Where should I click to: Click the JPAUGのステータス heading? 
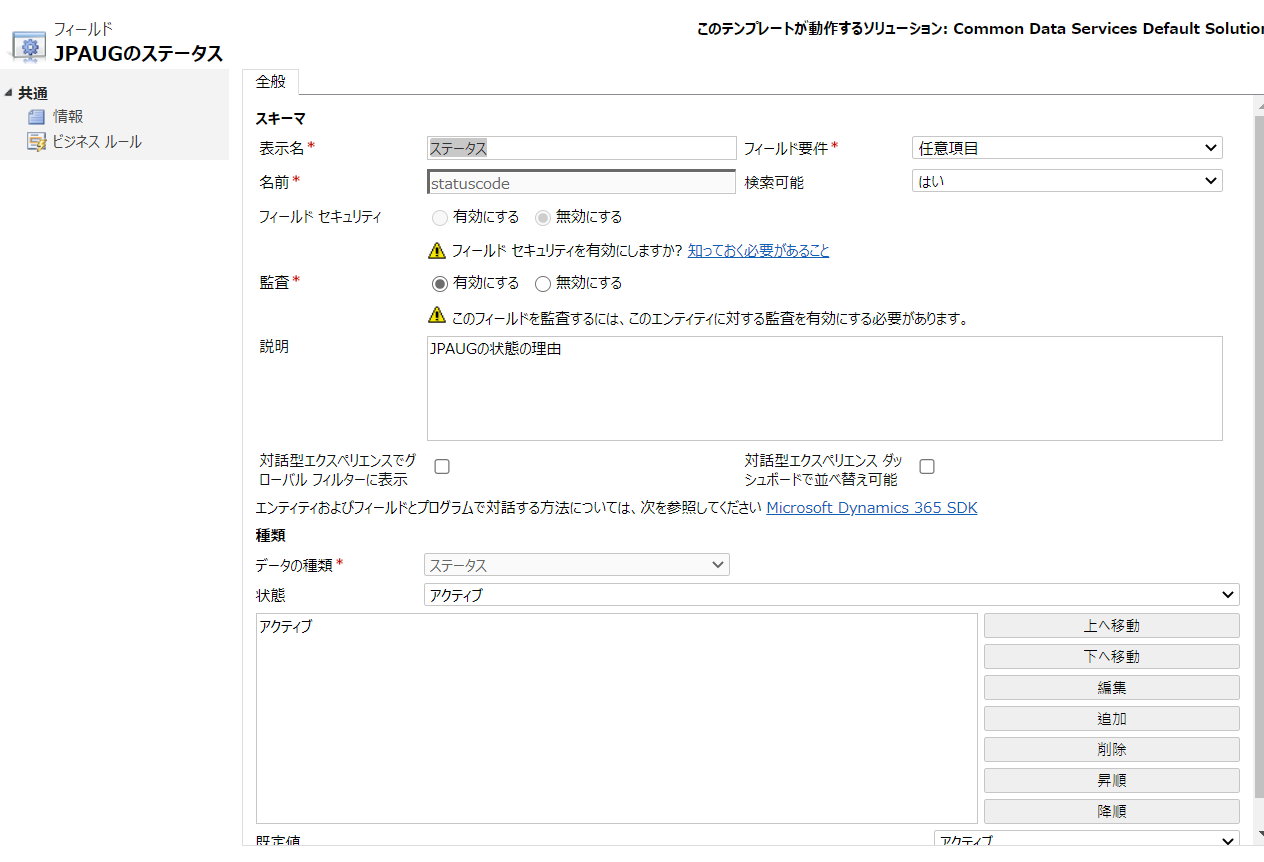(x=138, y=54)
